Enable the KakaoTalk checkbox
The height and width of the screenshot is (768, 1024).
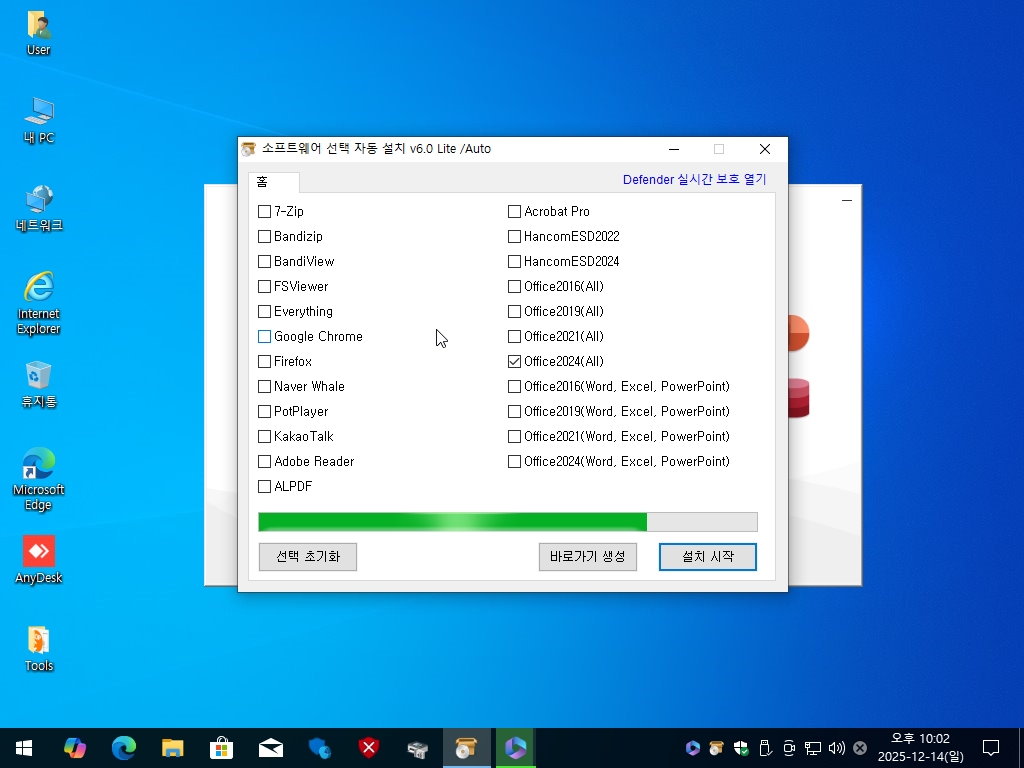[264, 436]
